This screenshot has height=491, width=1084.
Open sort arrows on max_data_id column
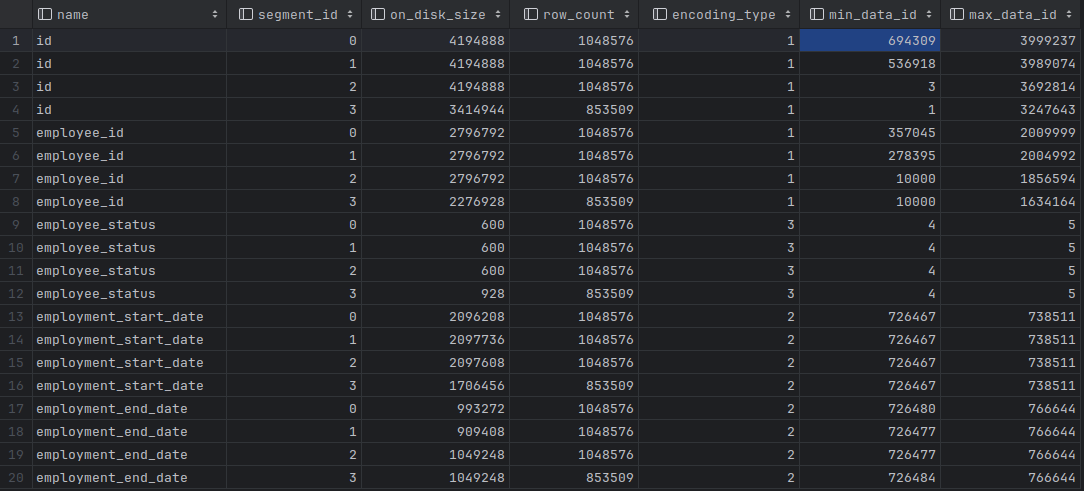coord(1069,14)
